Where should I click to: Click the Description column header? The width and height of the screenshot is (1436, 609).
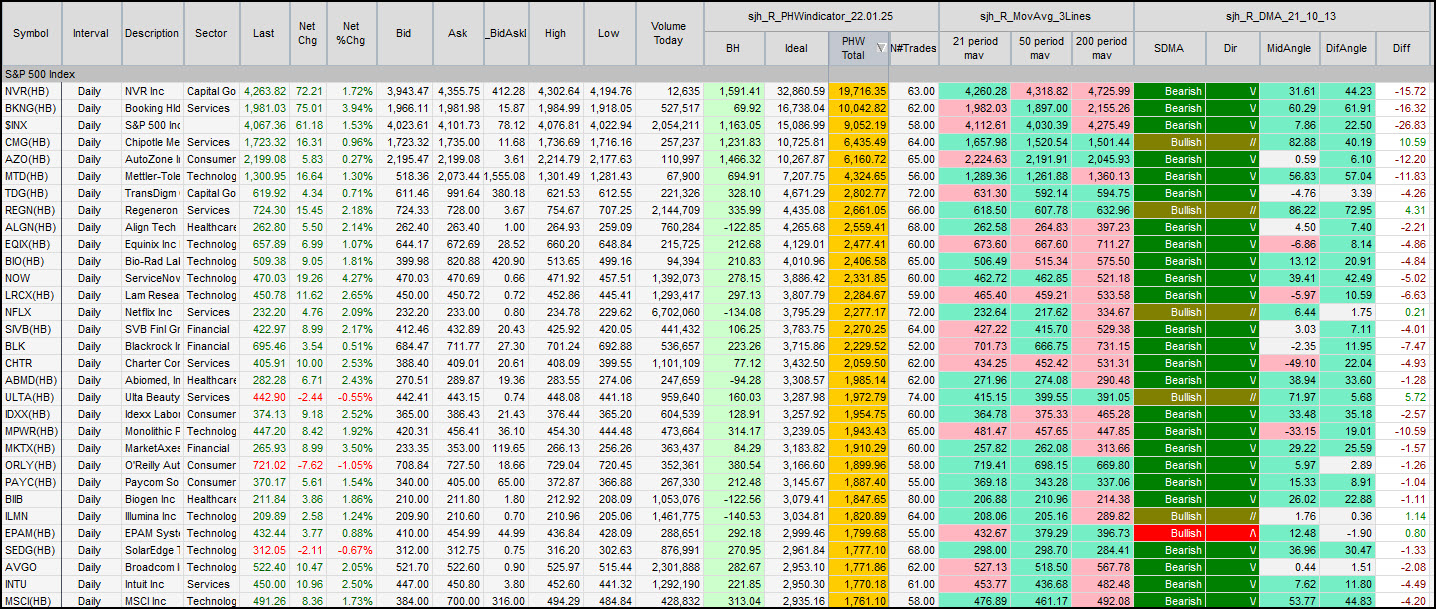tap(152, 33)
